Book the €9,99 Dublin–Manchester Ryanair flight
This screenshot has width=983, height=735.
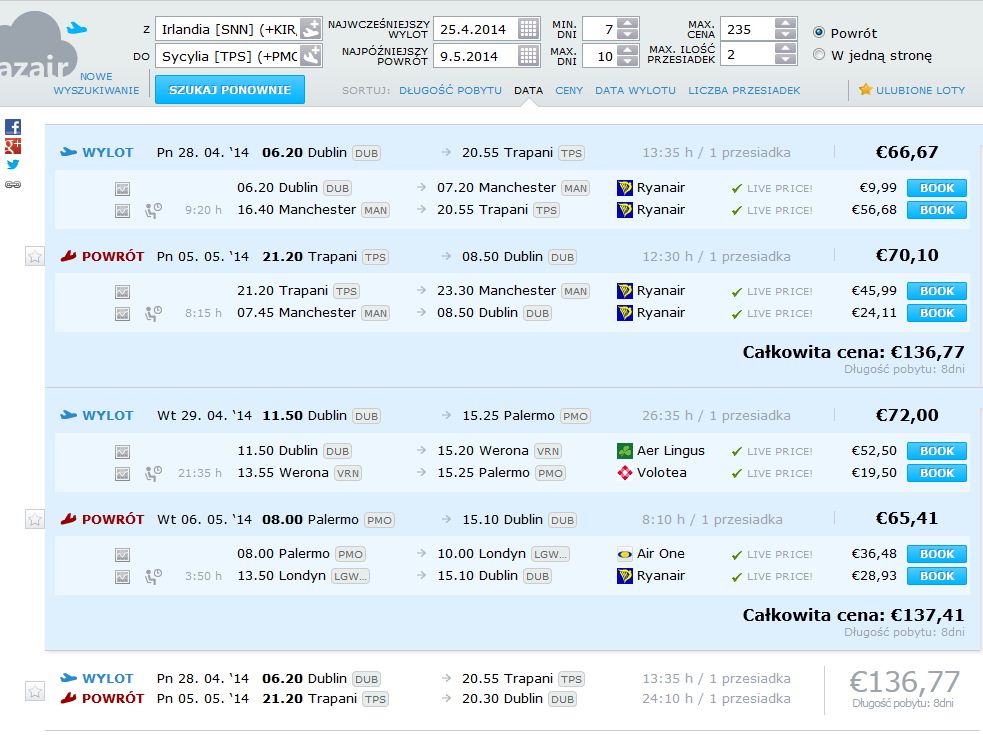[937, 188]
